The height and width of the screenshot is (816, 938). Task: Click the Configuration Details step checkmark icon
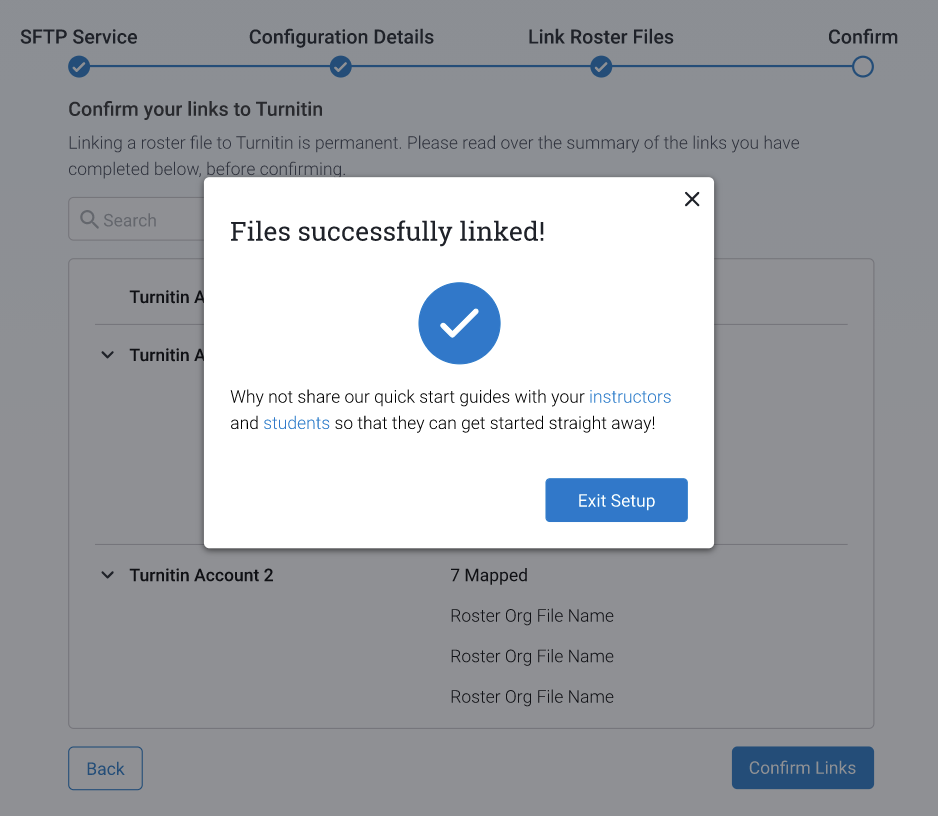coord(341,67)
